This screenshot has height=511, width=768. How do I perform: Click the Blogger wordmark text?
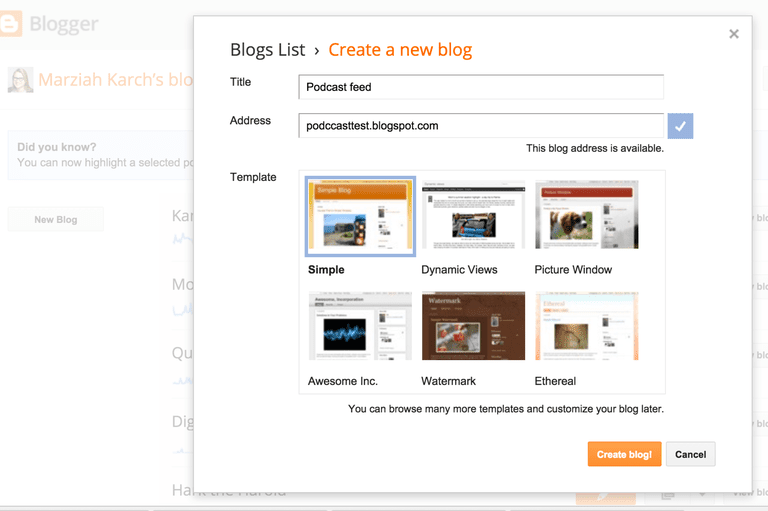coord(64,24)
